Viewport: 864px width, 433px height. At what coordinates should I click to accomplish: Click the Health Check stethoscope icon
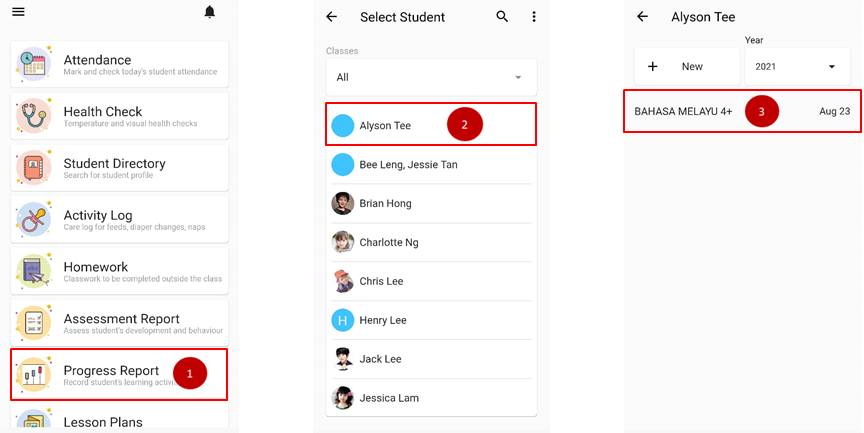(33, 116)
